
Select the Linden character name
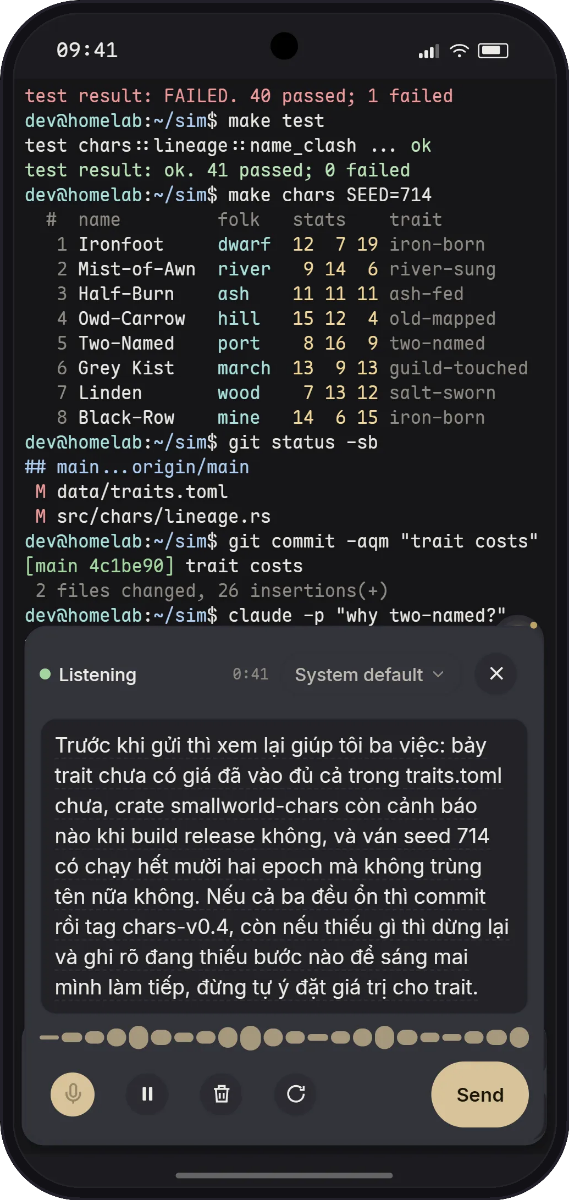pos(110,393)
